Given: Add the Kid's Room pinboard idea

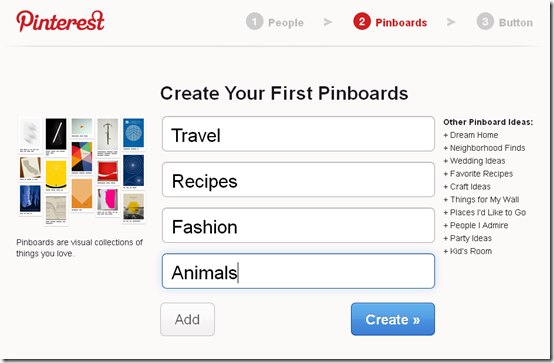Looking at the screenshot, I should [x=467, y=251].
